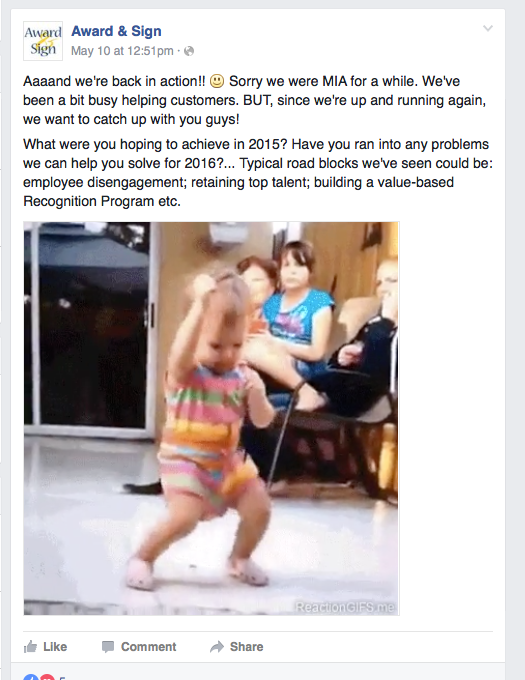525x680 pixels.
Task: Click the smiley emoji in post text
Action: [217, 81]
